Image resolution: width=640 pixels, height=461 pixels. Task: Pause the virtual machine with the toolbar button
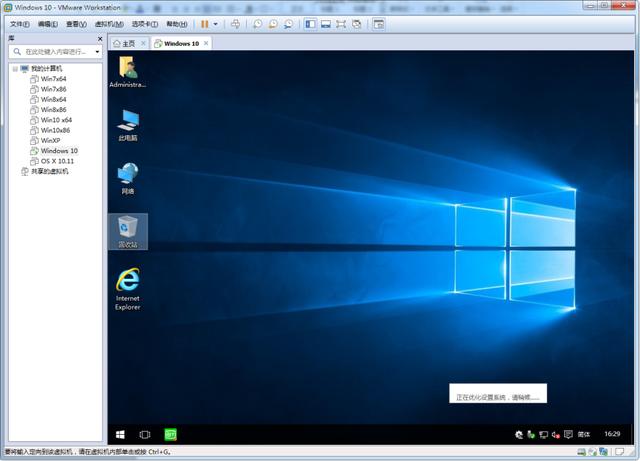click(x=204, y=24)
